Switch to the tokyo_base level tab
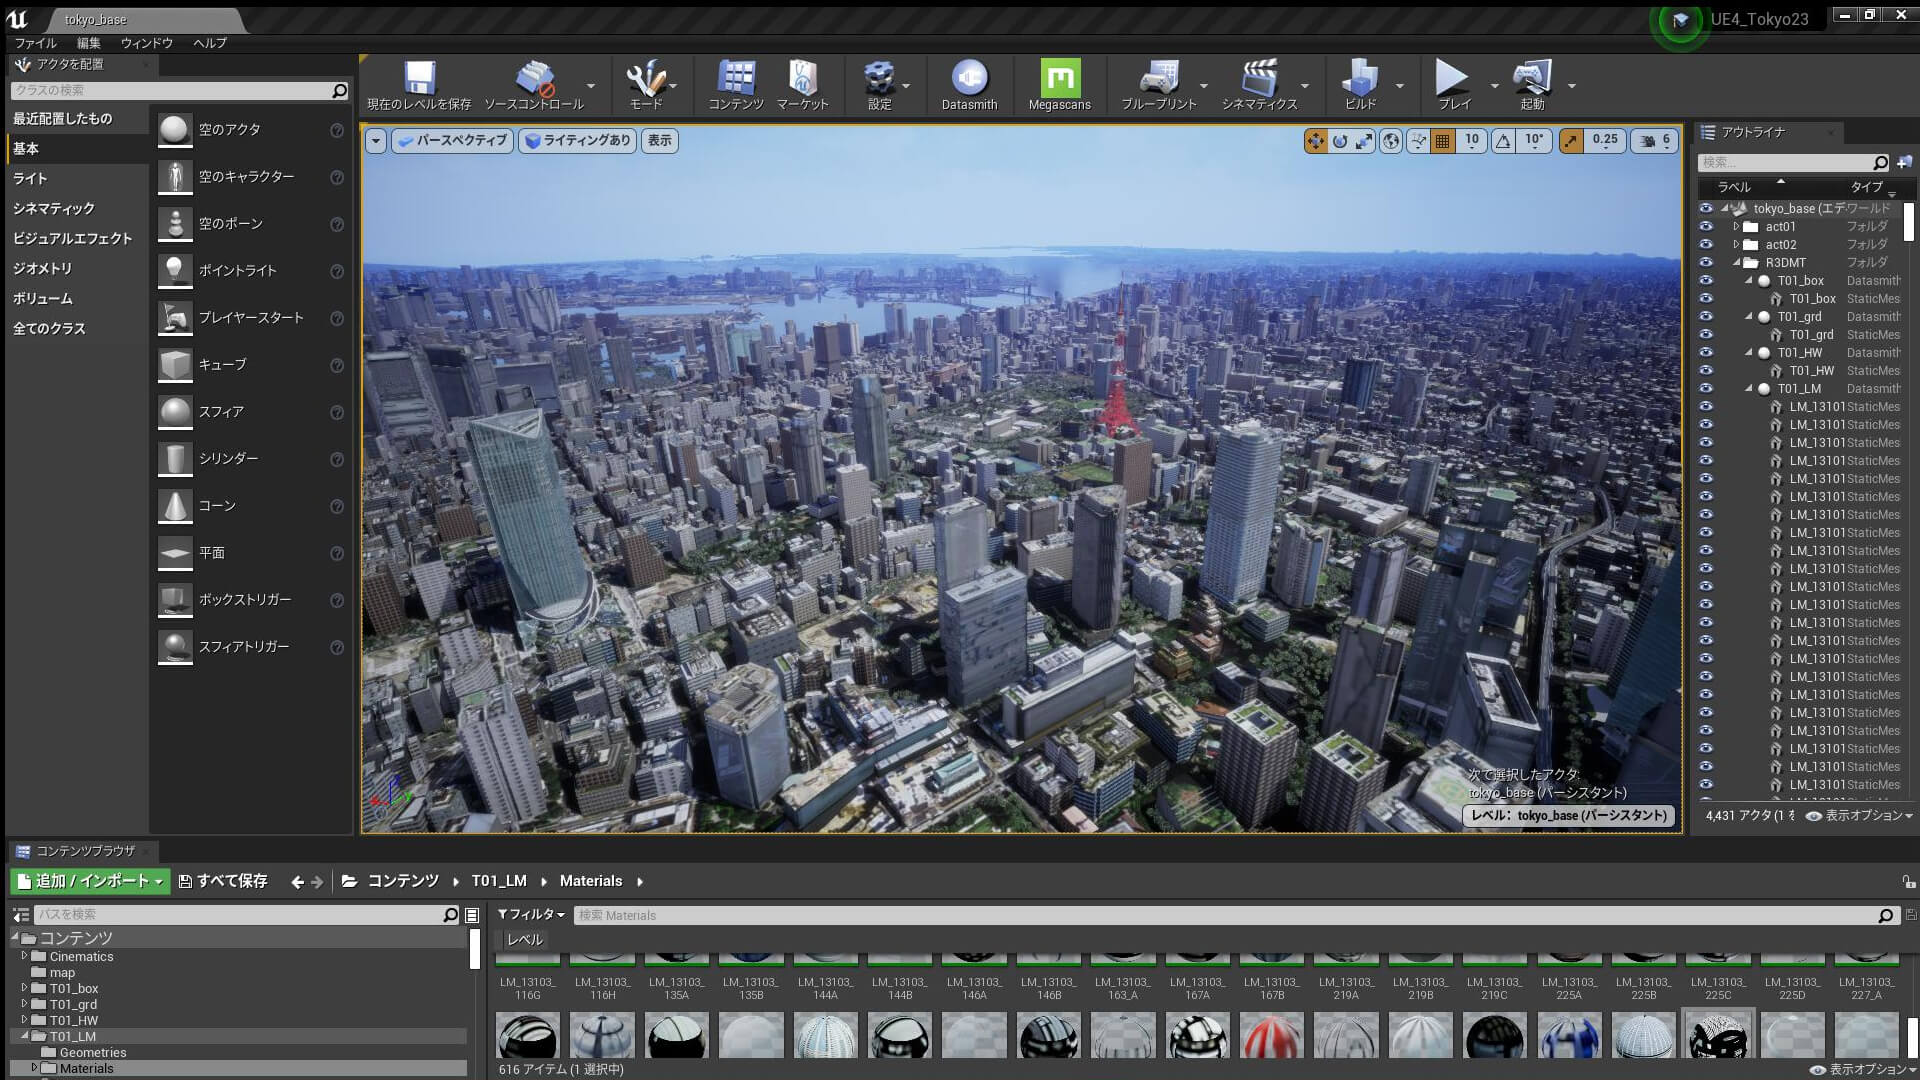This screenshot has height=1080, width=1920. point(97,19)
